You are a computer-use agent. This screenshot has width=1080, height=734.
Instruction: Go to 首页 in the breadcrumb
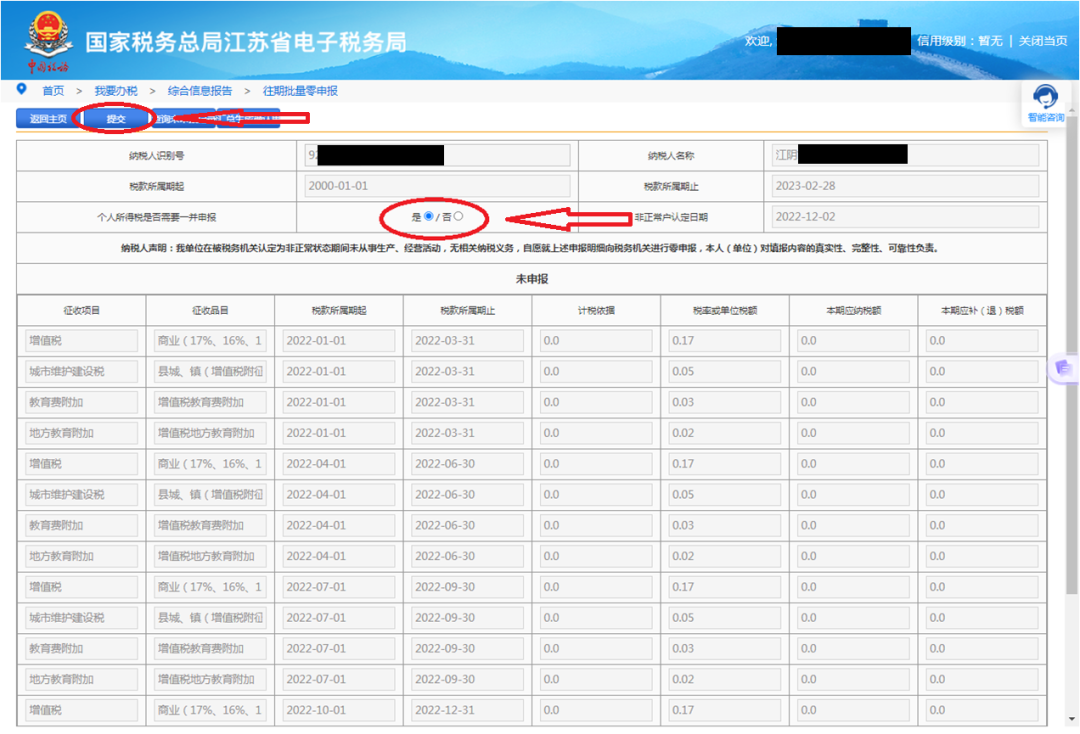[53, 91]
